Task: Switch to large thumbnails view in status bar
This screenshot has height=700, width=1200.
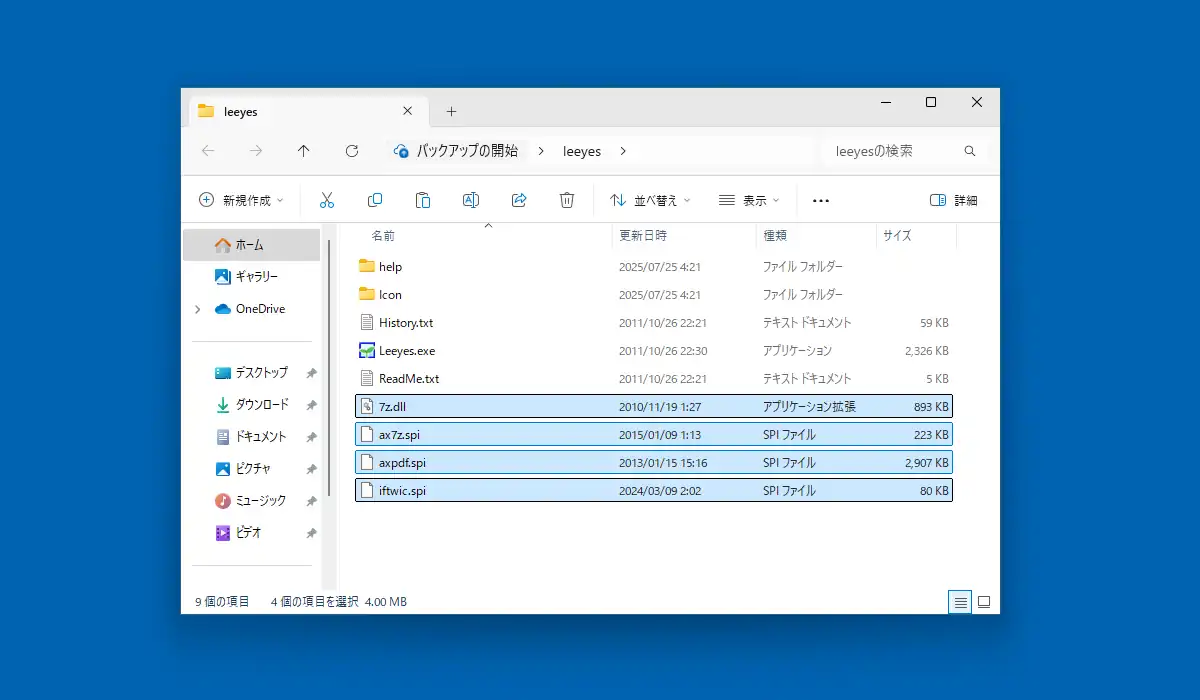Action: pos(984,602)
